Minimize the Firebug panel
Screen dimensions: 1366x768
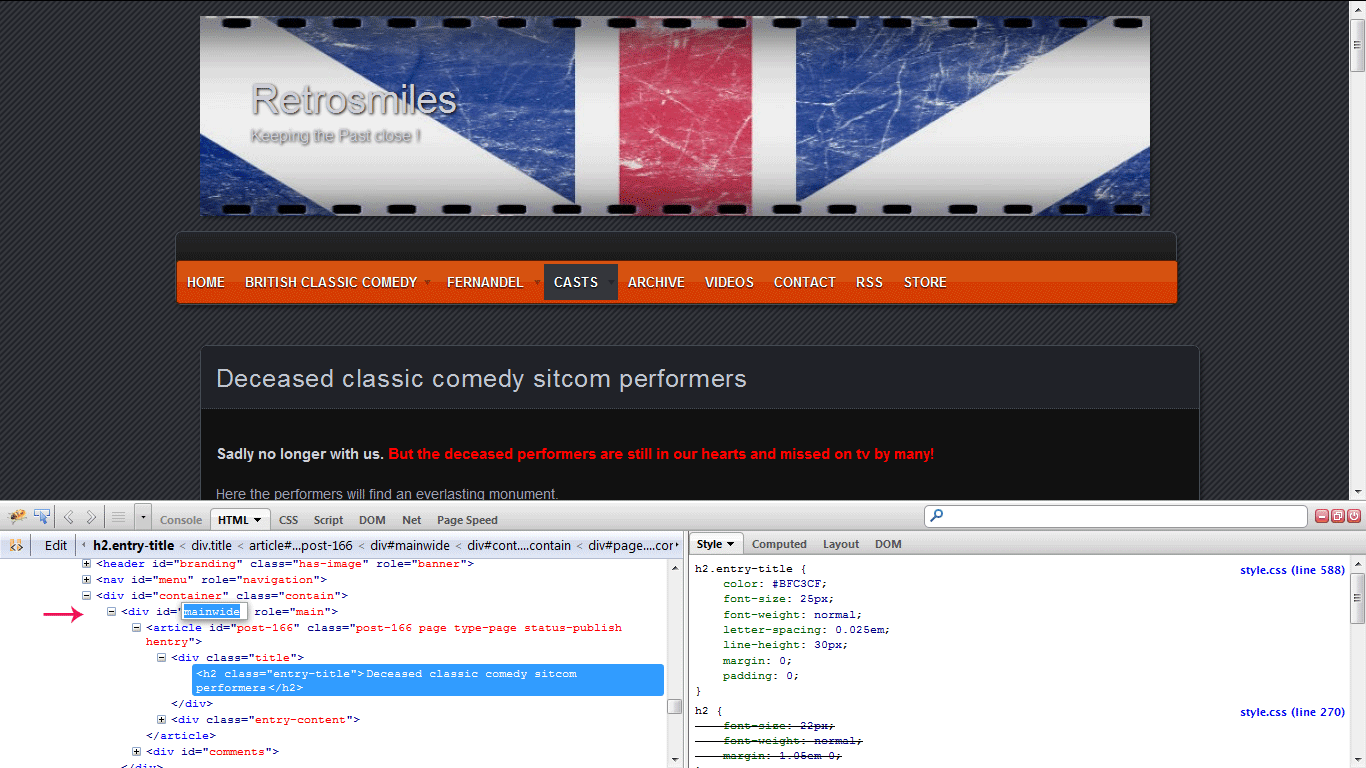1322,516
